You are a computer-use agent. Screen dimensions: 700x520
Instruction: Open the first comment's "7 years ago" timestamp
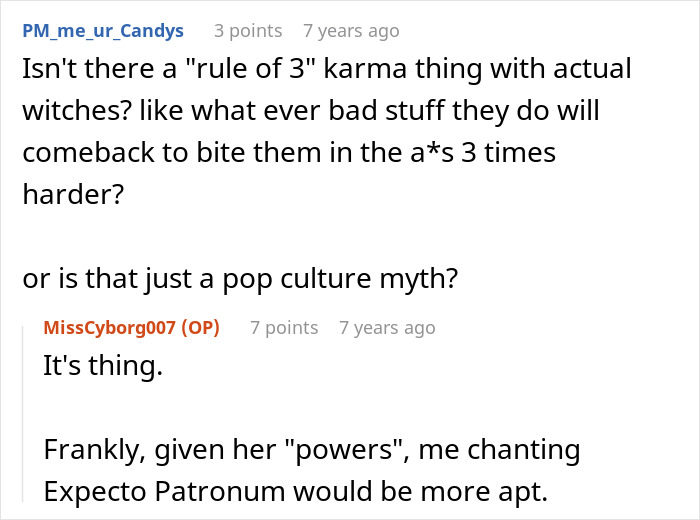pyautogui.click(x=351, y=30)
